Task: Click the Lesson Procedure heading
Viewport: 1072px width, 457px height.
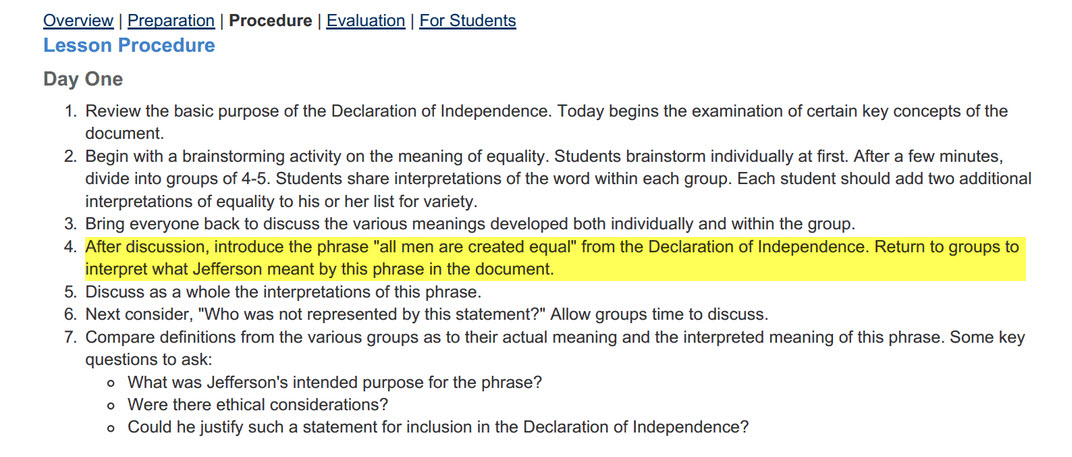Action: (x=129, y=46)
